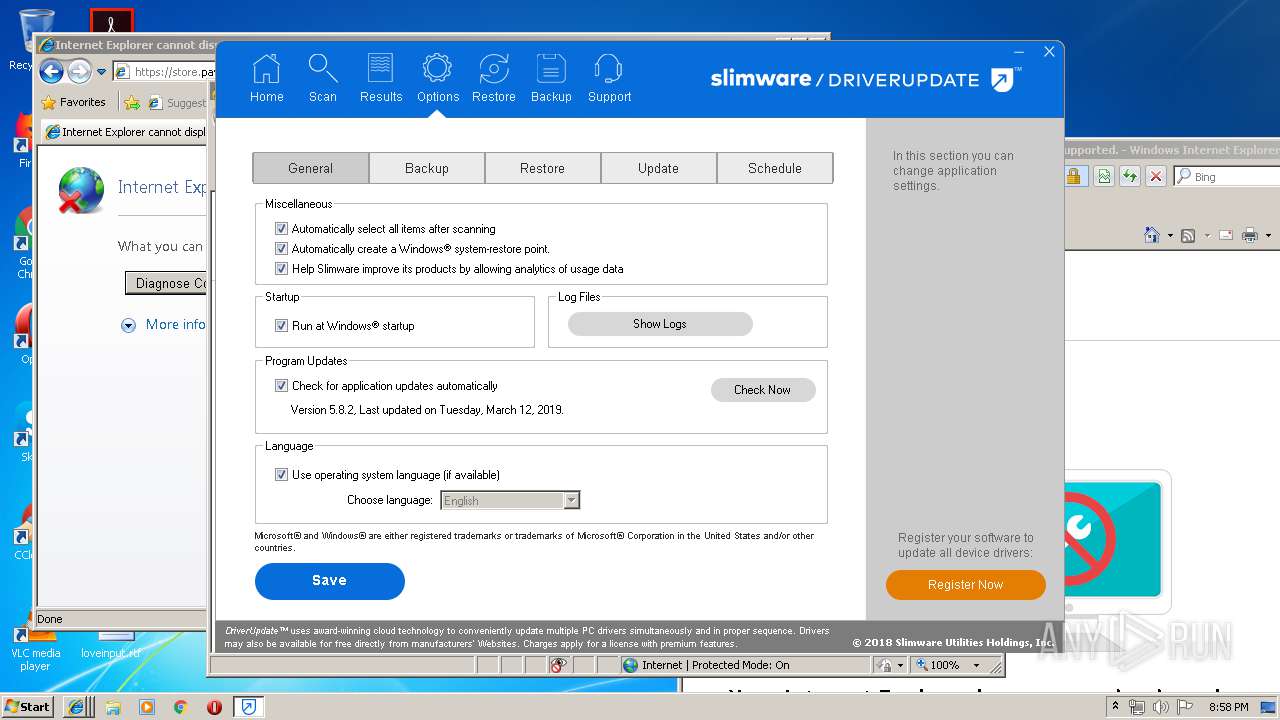Show hidden tray icons arrow
Screen dimensions: 1280x720
[x=1115, y=707]
